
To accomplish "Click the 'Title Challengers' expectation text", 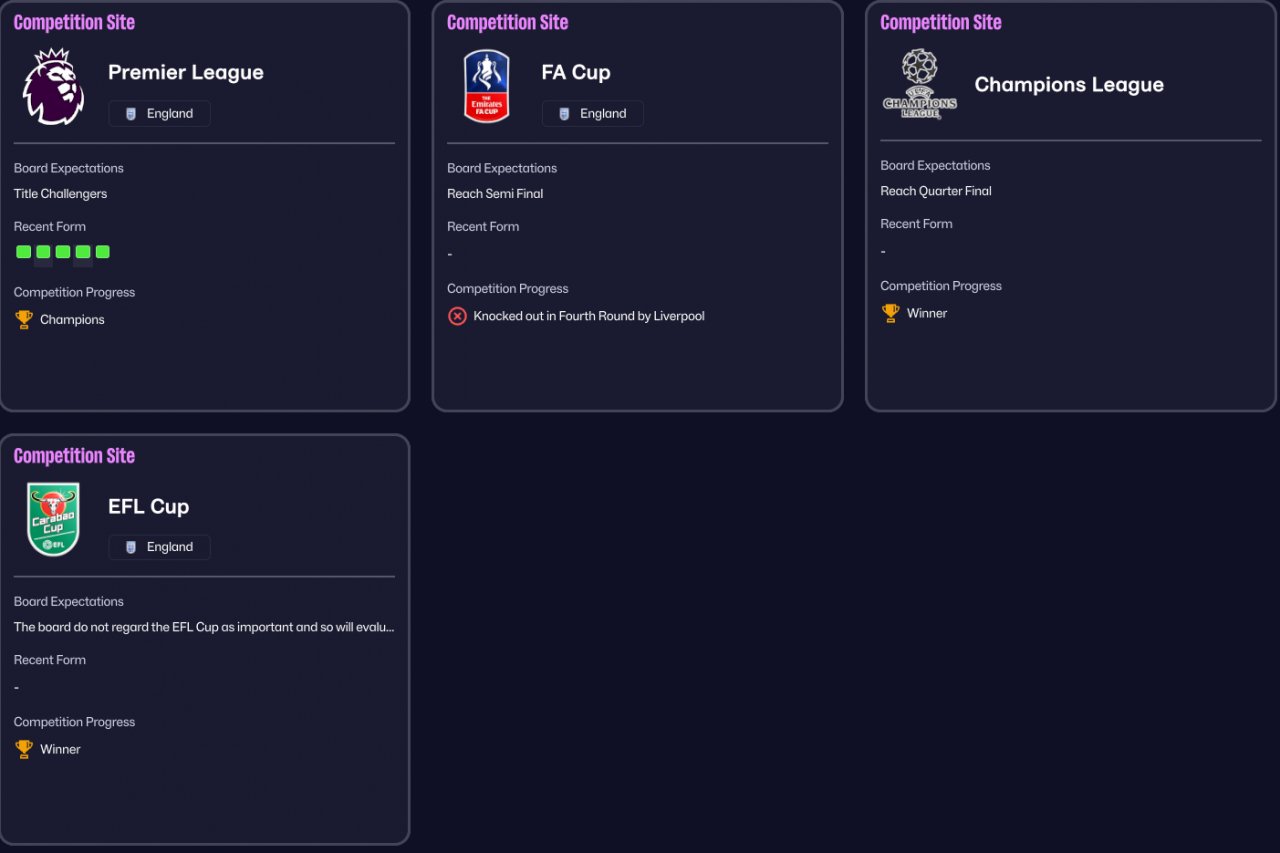I will [x=60, y=194].
